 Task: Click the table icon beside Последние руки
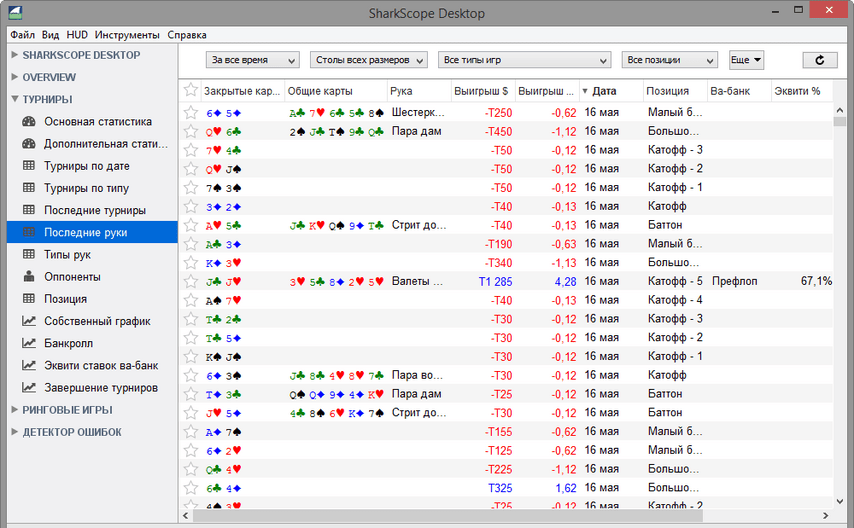point(29,232)
